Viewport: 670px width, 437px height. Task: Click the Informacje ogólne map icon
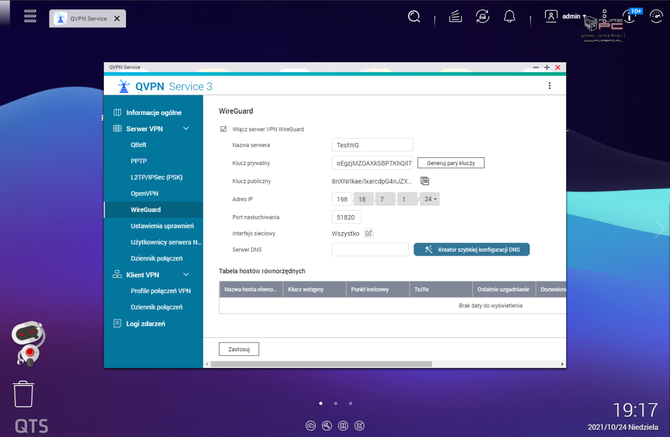point(117,112)
